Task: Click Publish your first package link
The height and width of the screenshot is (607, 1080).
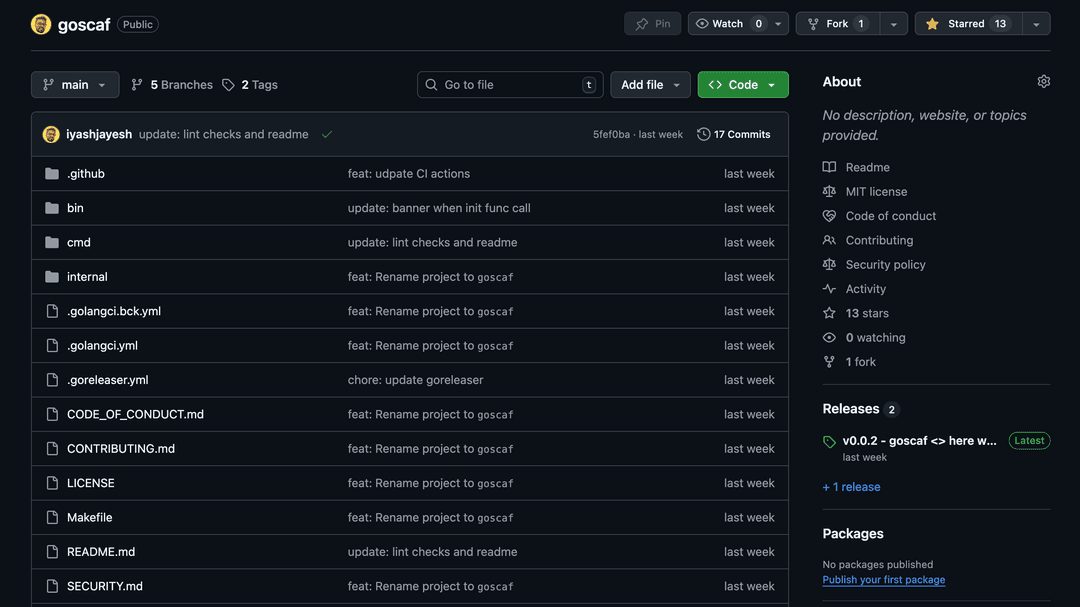Action: (883, 579)
